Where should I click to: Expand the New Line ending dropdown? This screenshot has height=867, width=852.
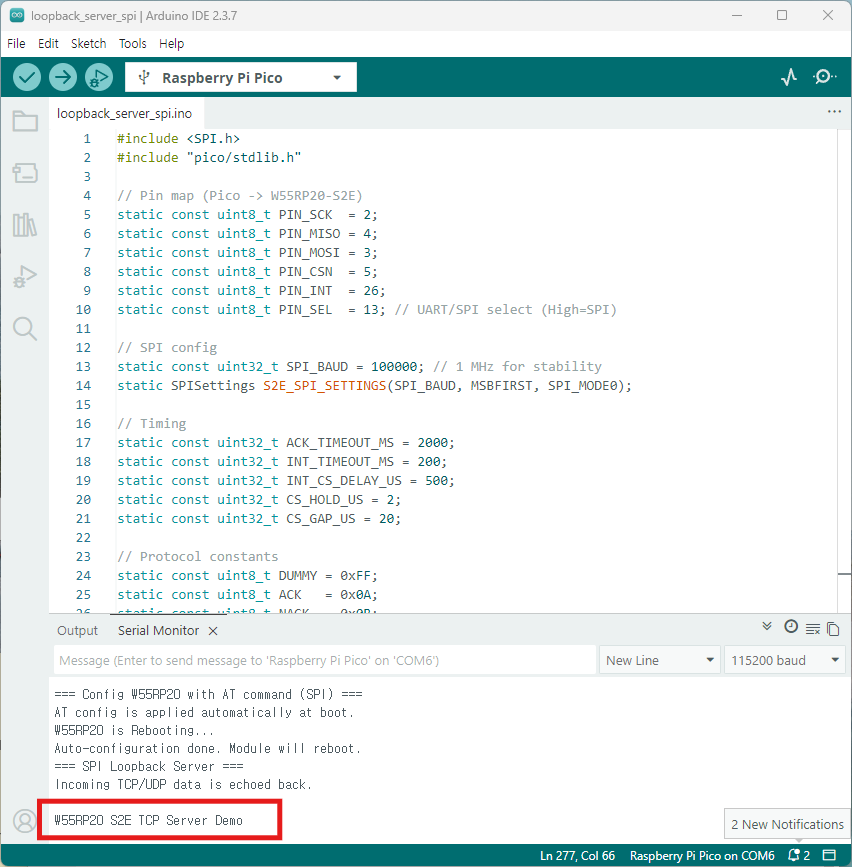click(661, 660)
